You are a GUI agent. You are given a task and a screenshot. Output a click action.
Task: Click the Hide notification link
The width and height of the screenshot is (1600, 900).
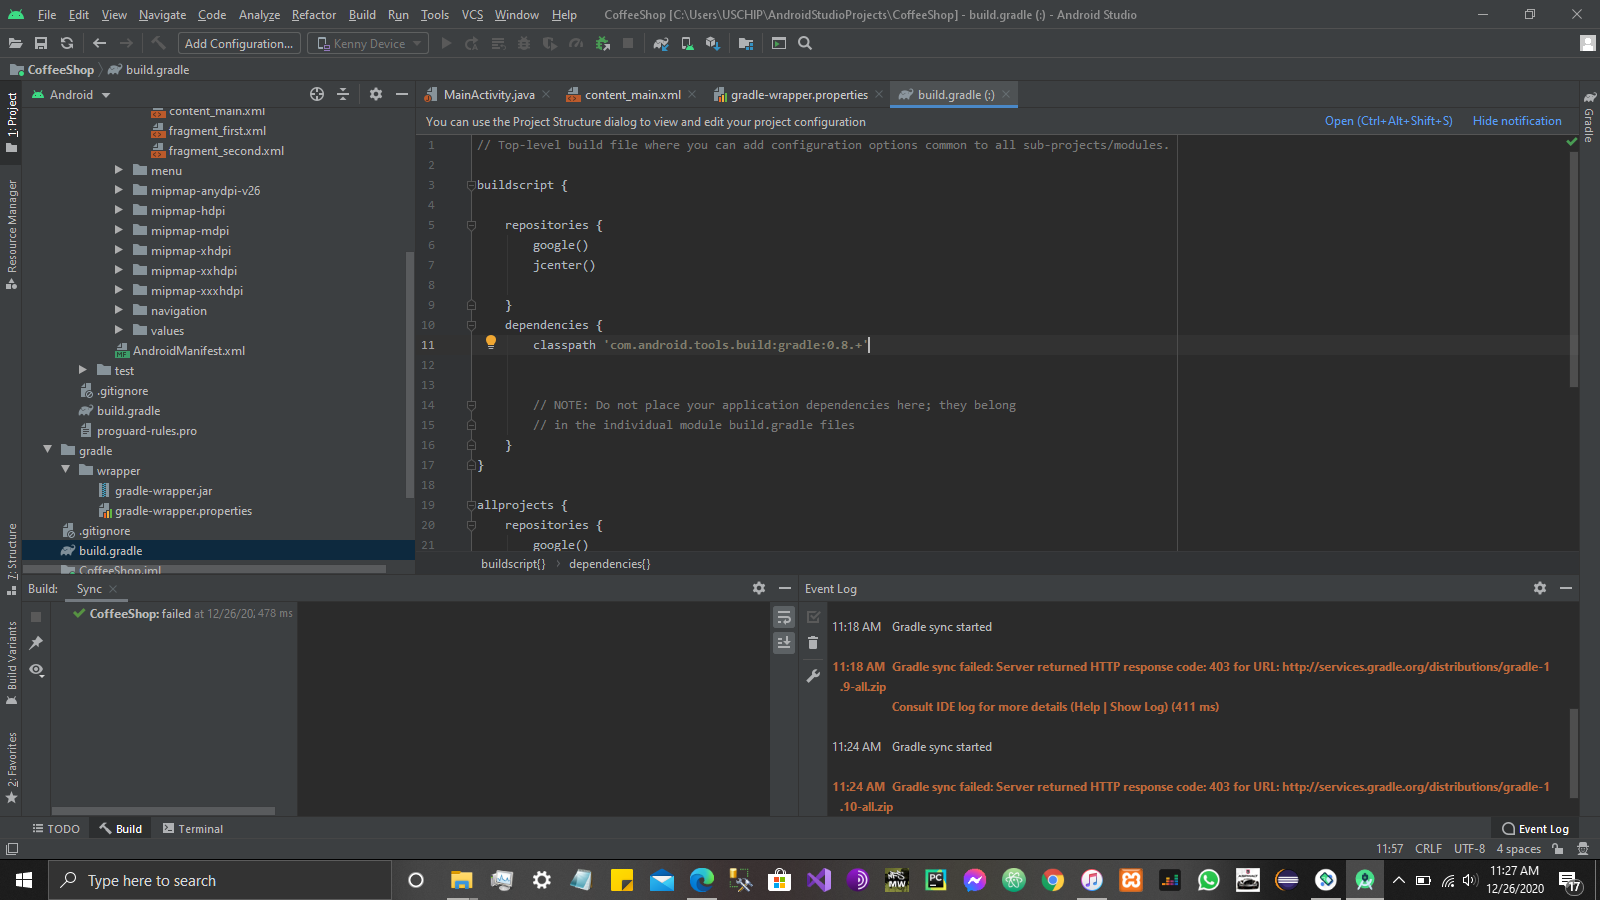tap(1516, 121)
